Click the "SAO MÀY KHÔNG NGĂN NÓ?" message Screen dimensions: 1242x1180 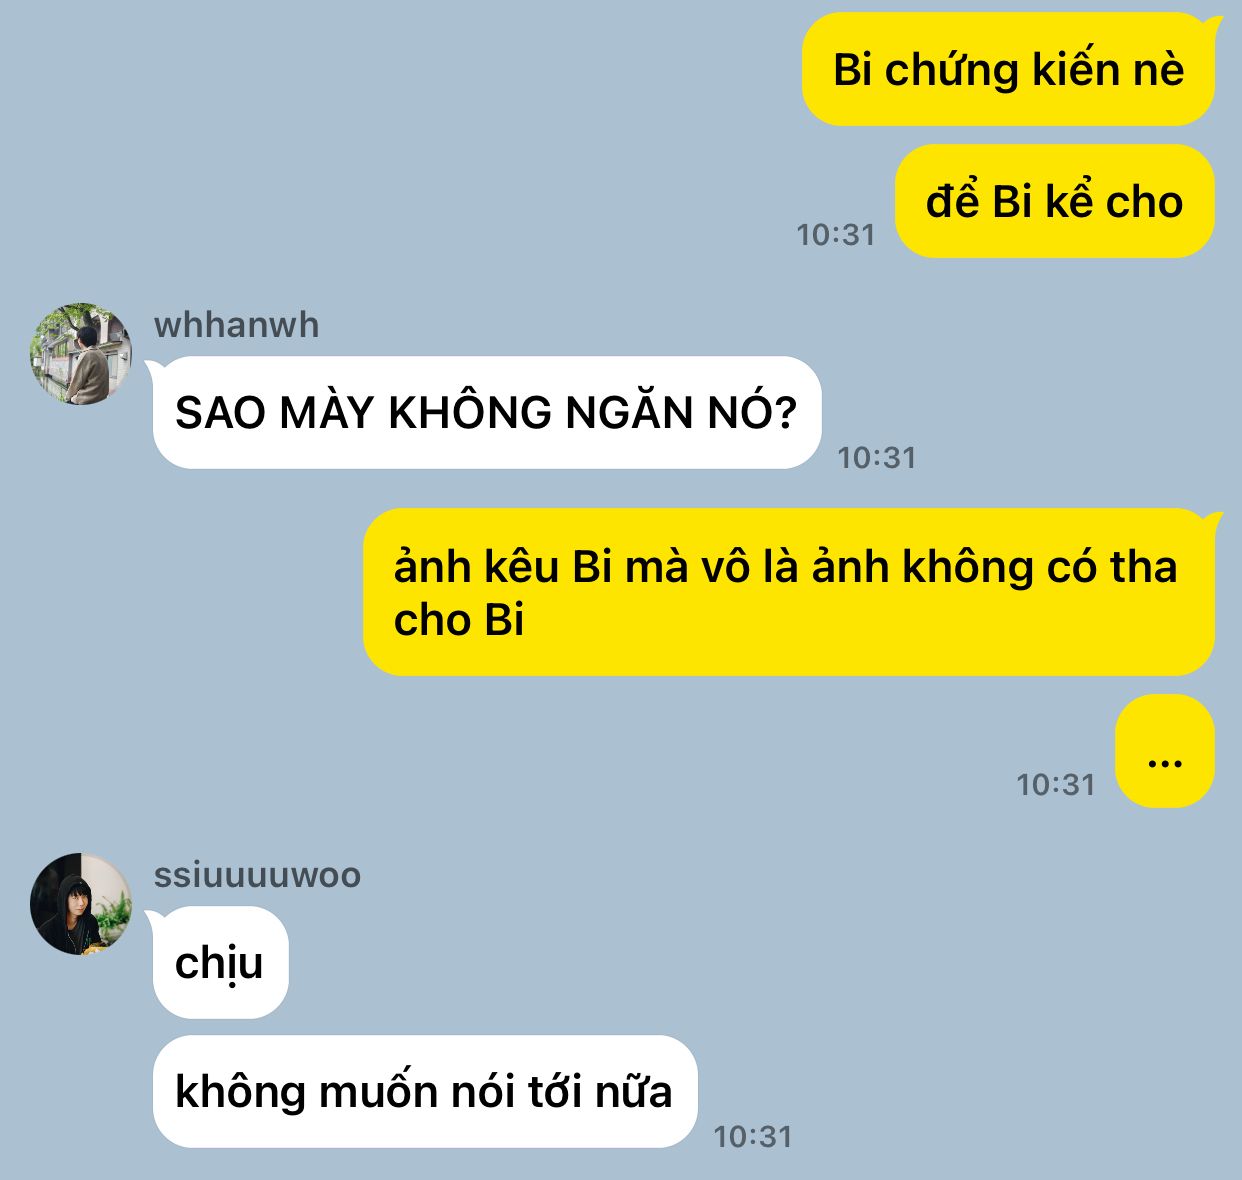point(487,412)
